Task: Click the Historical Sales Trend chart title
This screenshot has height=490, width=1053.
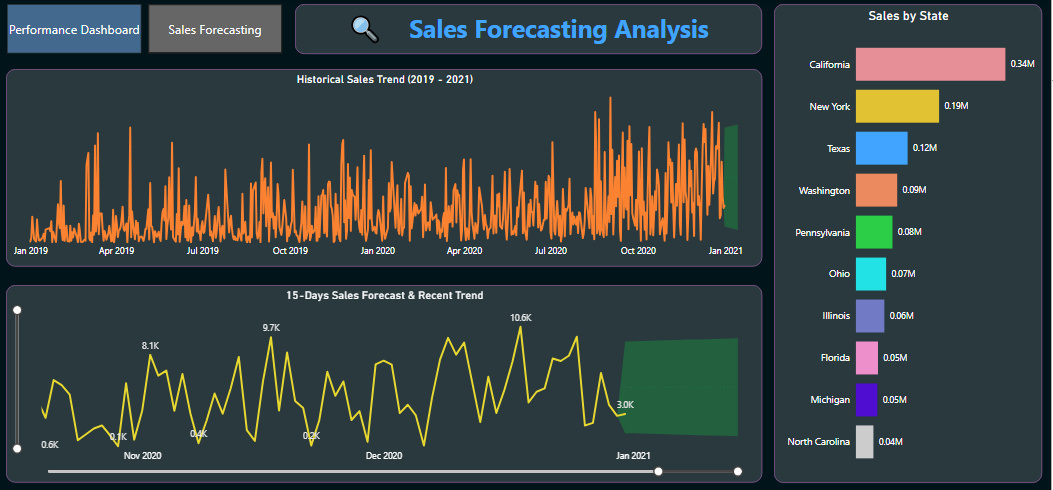Action: click(x=385, y=79)
